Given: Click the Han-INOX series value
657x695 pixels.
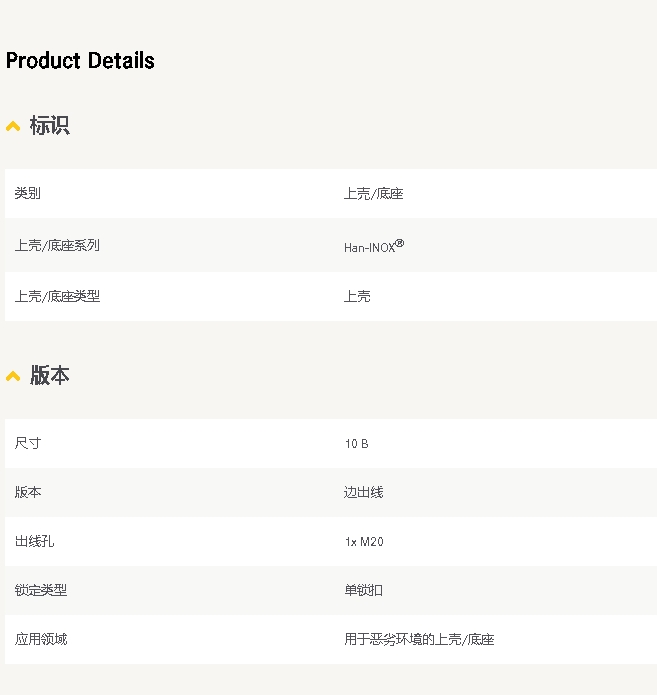Looking at the screenshot, I should click(374, 246).
